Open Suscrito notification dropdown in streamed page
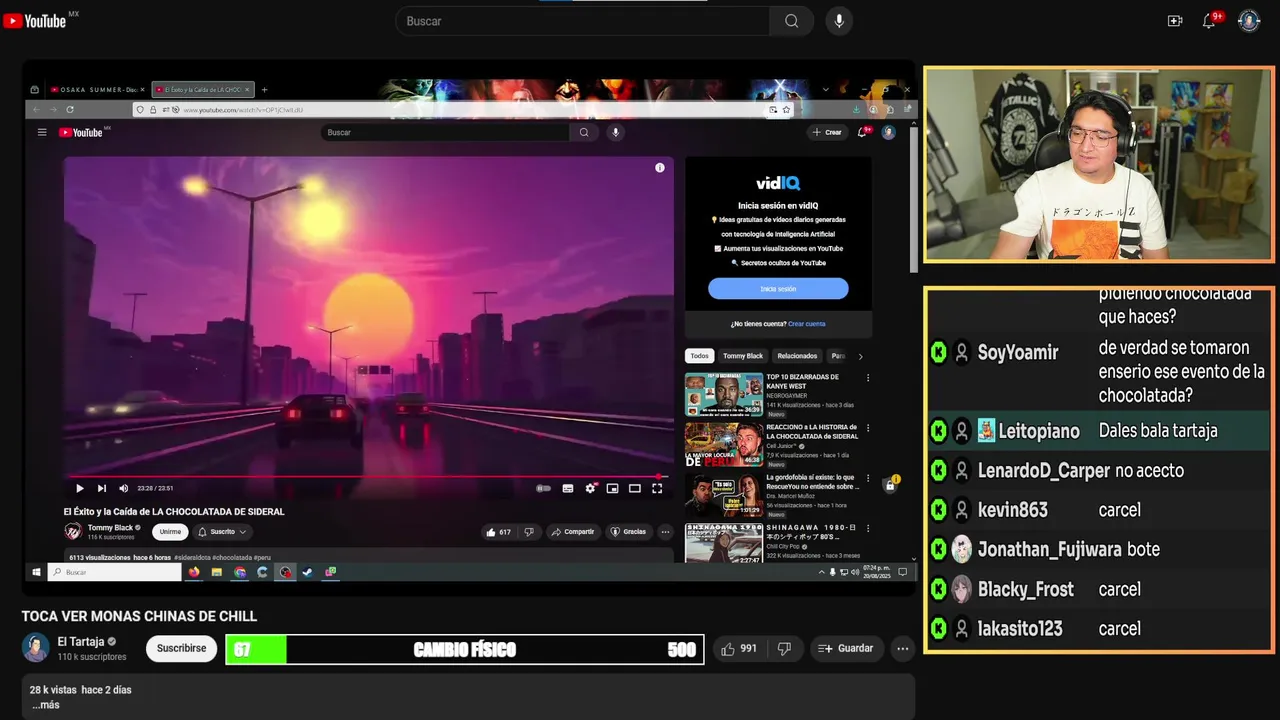1280x720 pixels. pyautogui.click(x=222, y=532)
